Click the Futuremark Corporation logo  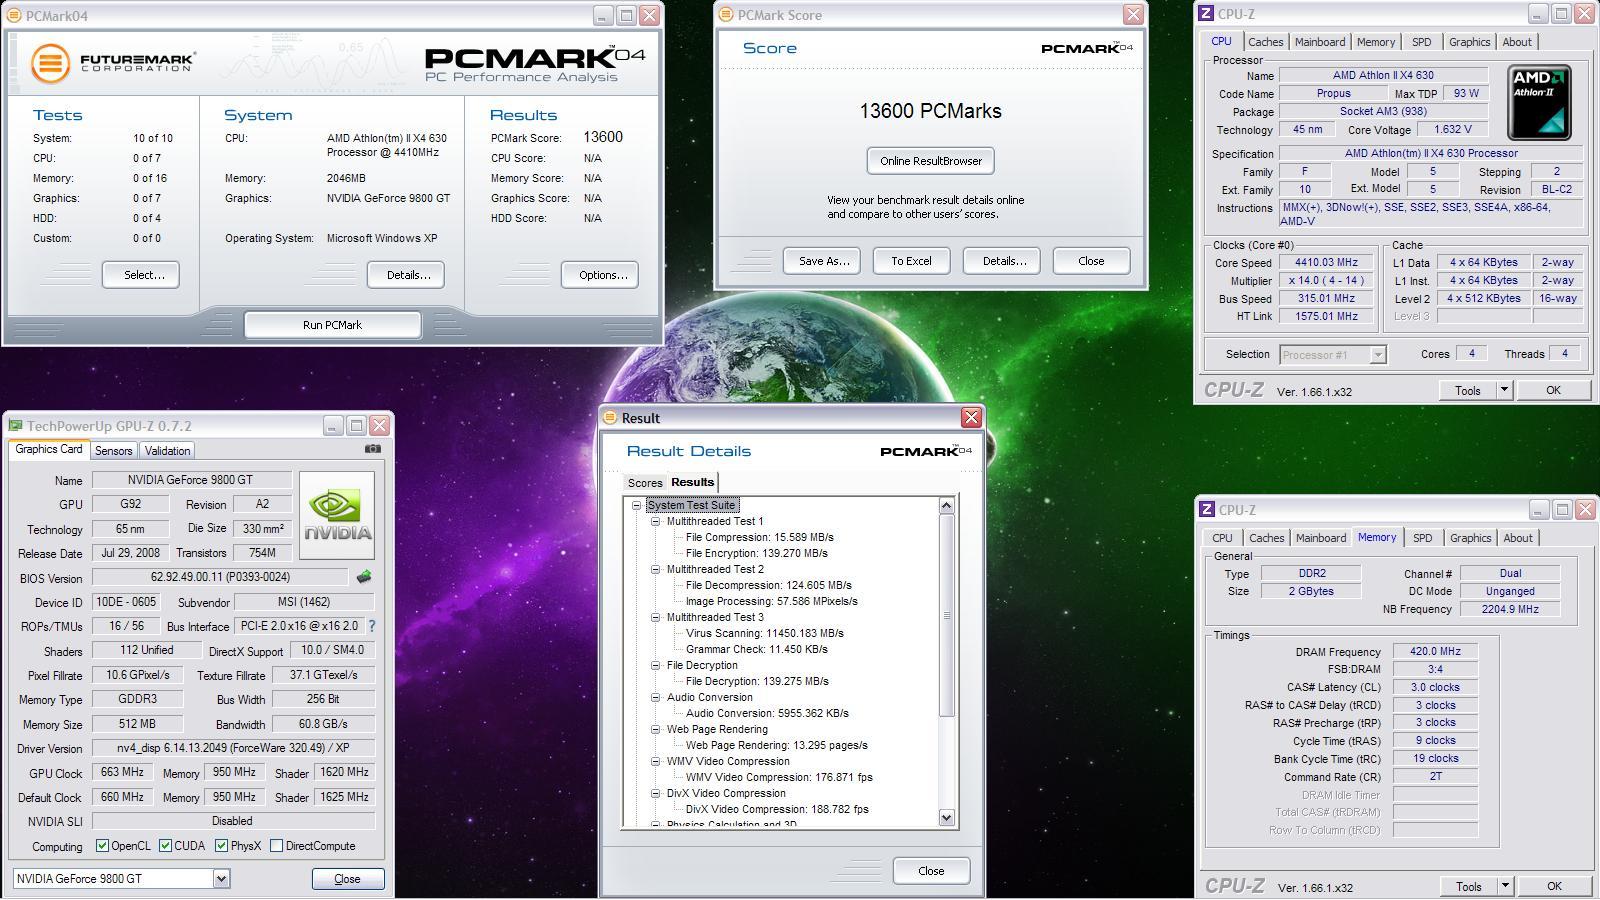click(x=113, y=63)
